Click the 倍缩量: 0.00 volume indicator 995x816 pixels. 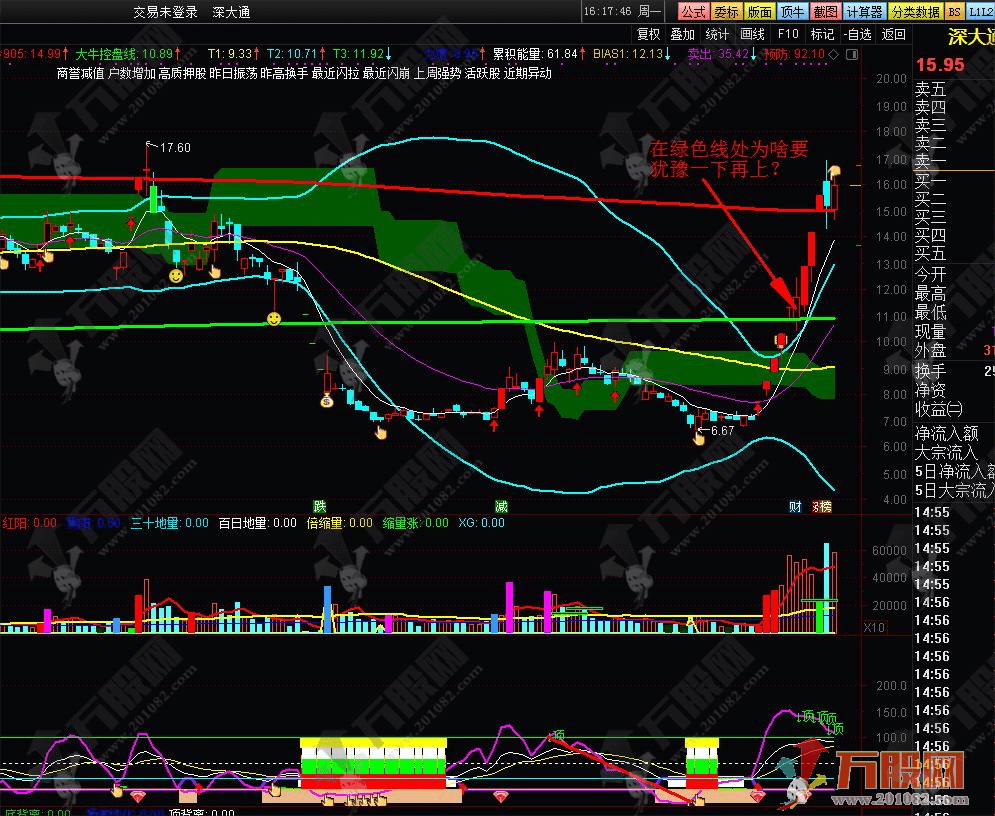coord(339,523)
